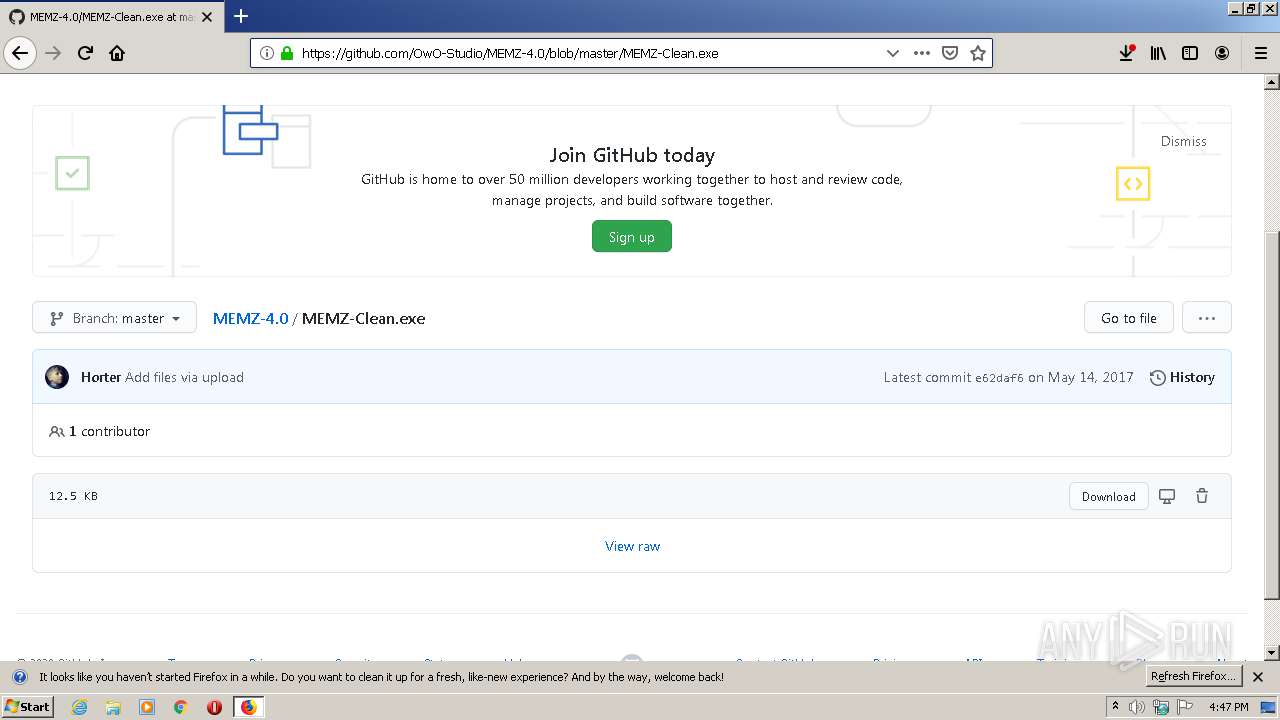This screenshot has width=1280, height=720.
Task: Open the commit hash e62daf6
Action: click(x=999, y=378)
